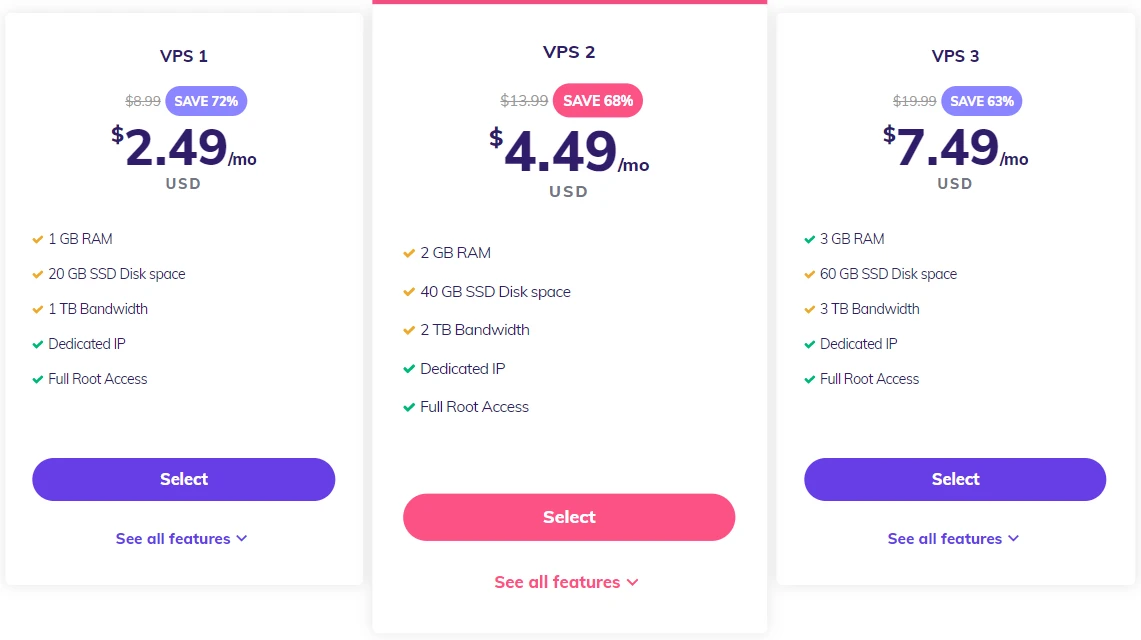
Task: Click the checkmark next to 1 TB Bandwidth
Action: point(39,309)
